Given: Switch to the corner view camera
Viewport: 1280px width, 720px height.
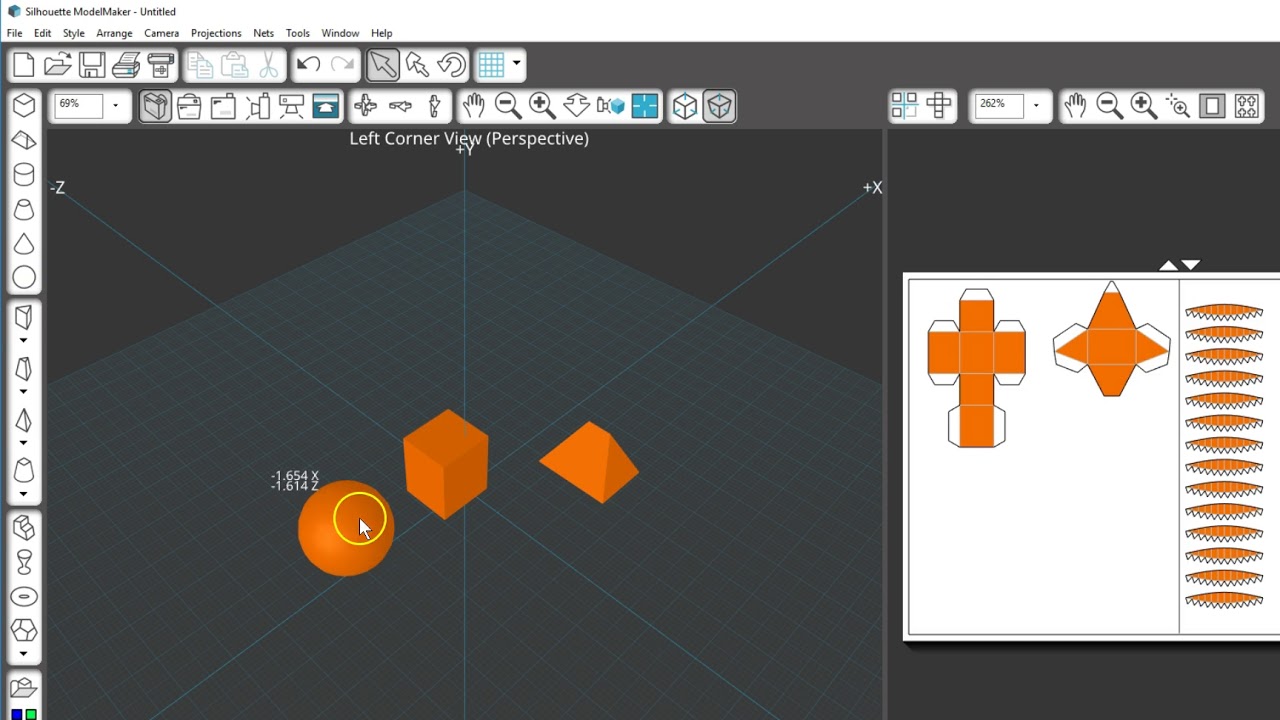Looking at the screenshot, I should pyautogui.click(x=155, y=106).
